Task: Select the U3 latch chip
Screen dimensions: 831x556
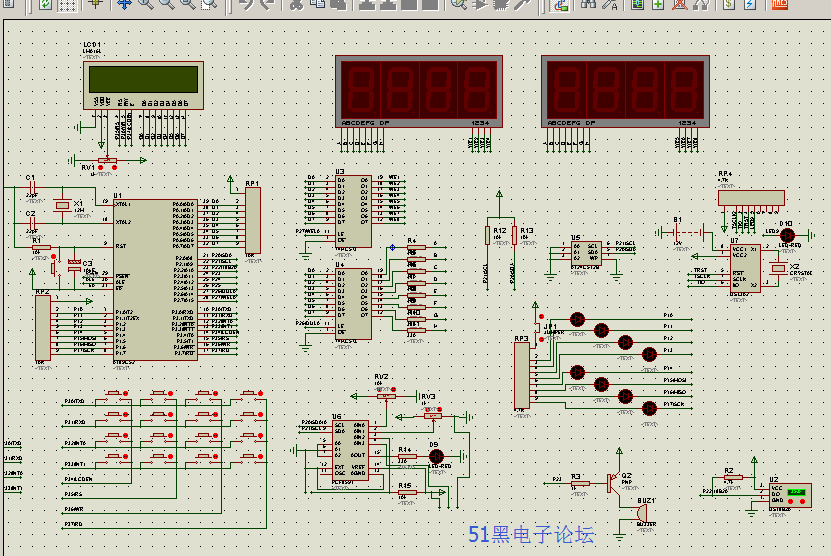Action: (353, 211)
